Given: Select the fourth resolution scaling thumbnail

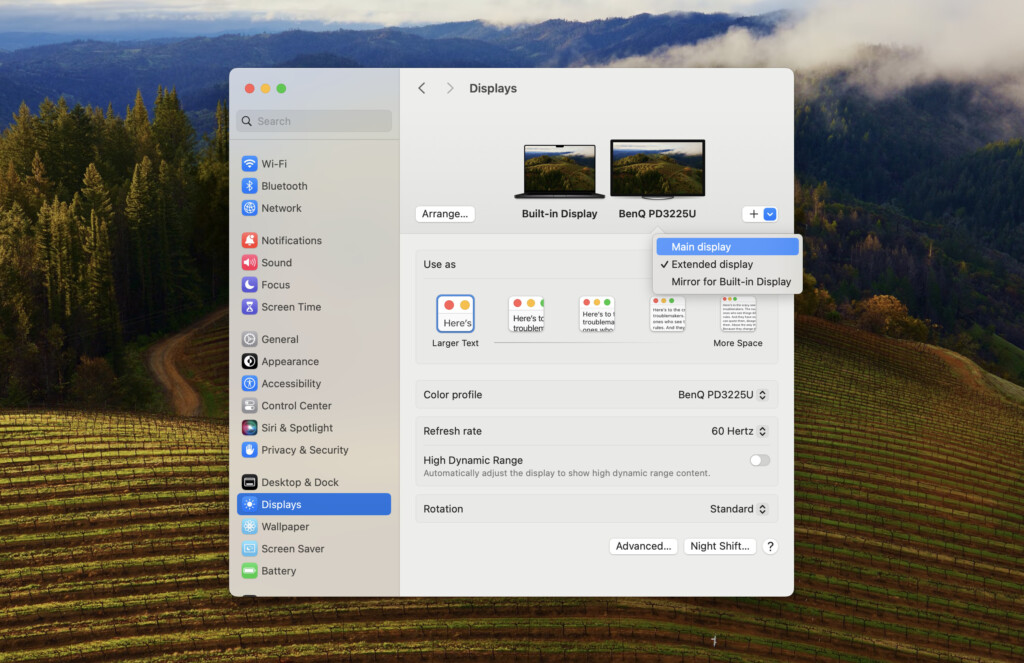Looking at the screenshot, I should (667, 314).
